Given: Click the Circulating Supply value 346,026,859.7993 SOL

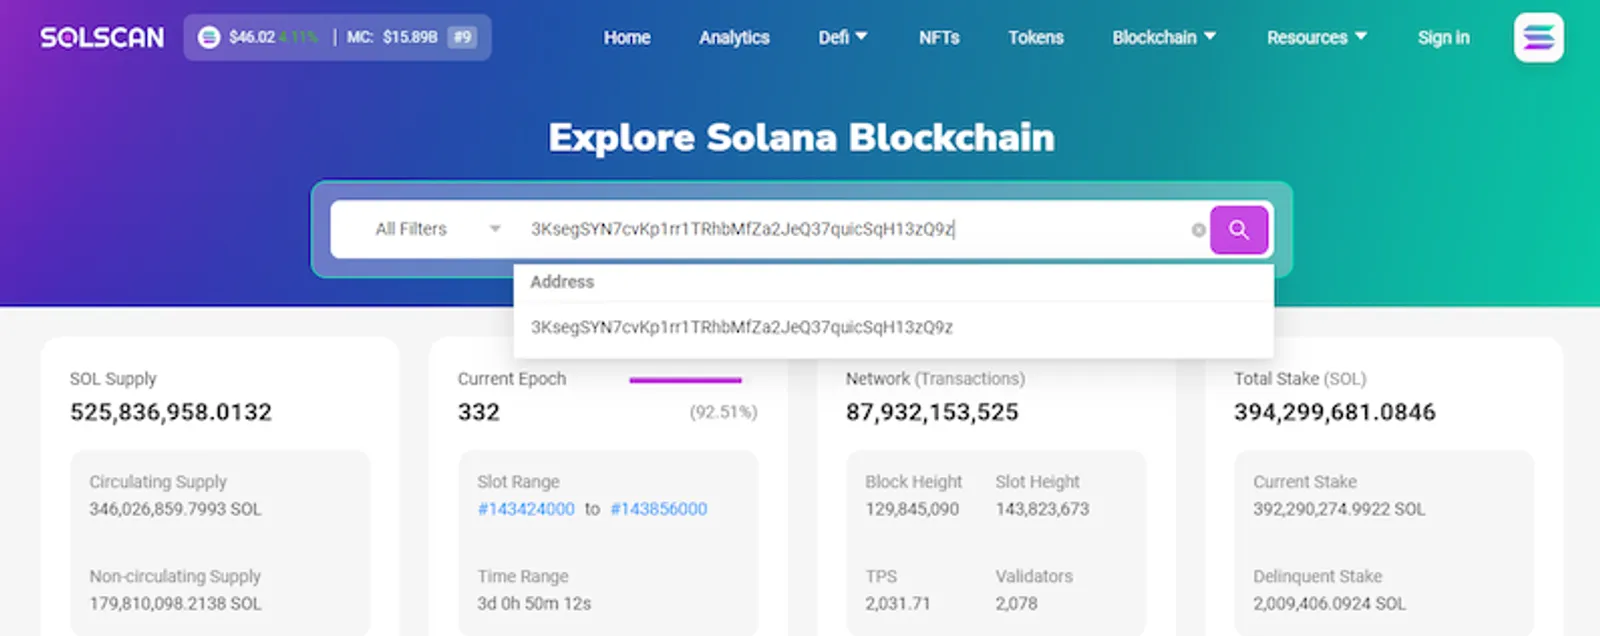Looking at the screenshot, I should [x=175, y=509].
